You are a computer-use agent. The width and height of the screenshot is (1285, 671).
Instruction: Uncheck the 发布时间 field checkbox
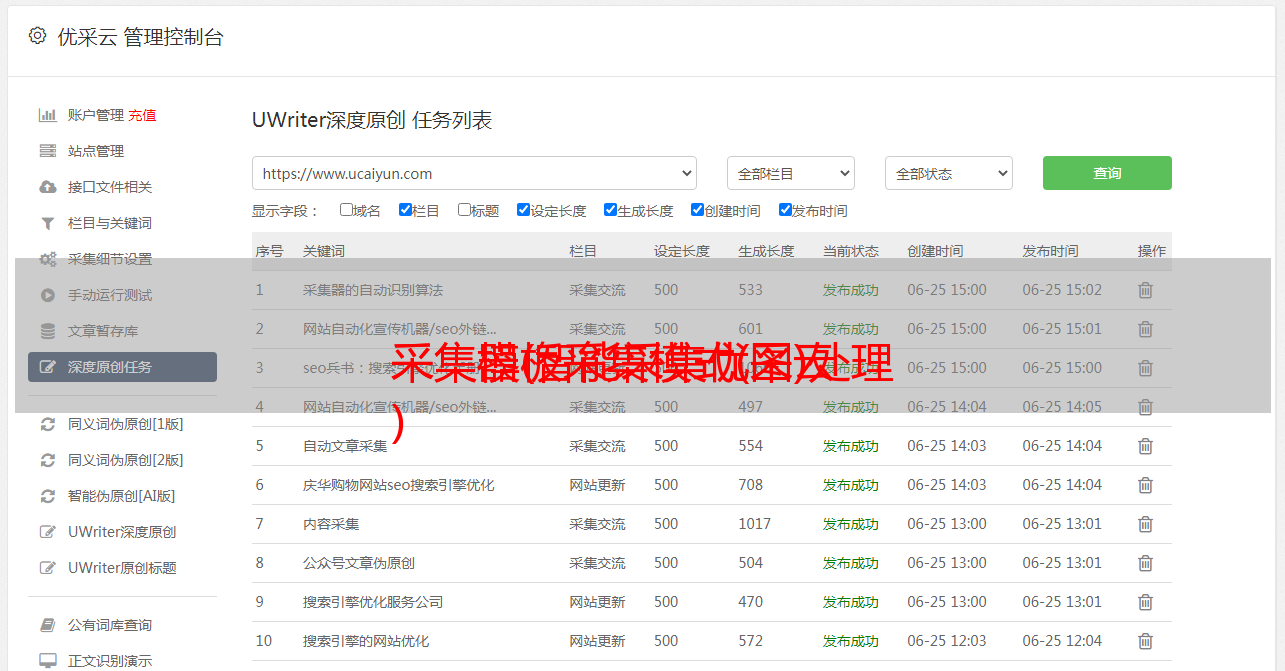click(x=785, y=210)
